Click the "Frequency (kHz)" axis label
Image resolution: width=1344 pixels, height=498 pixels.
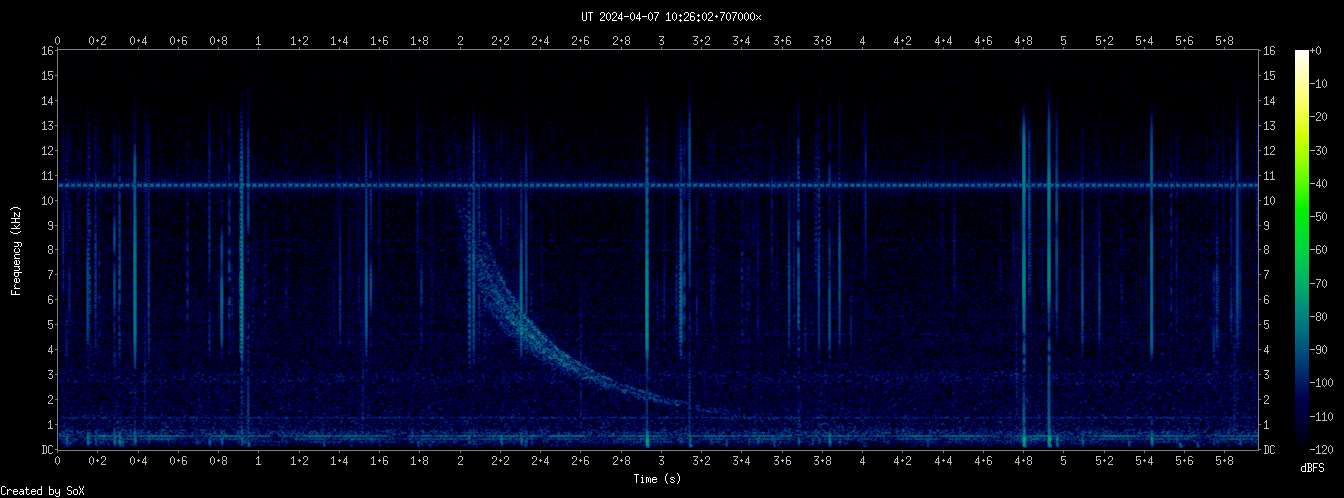16,250
